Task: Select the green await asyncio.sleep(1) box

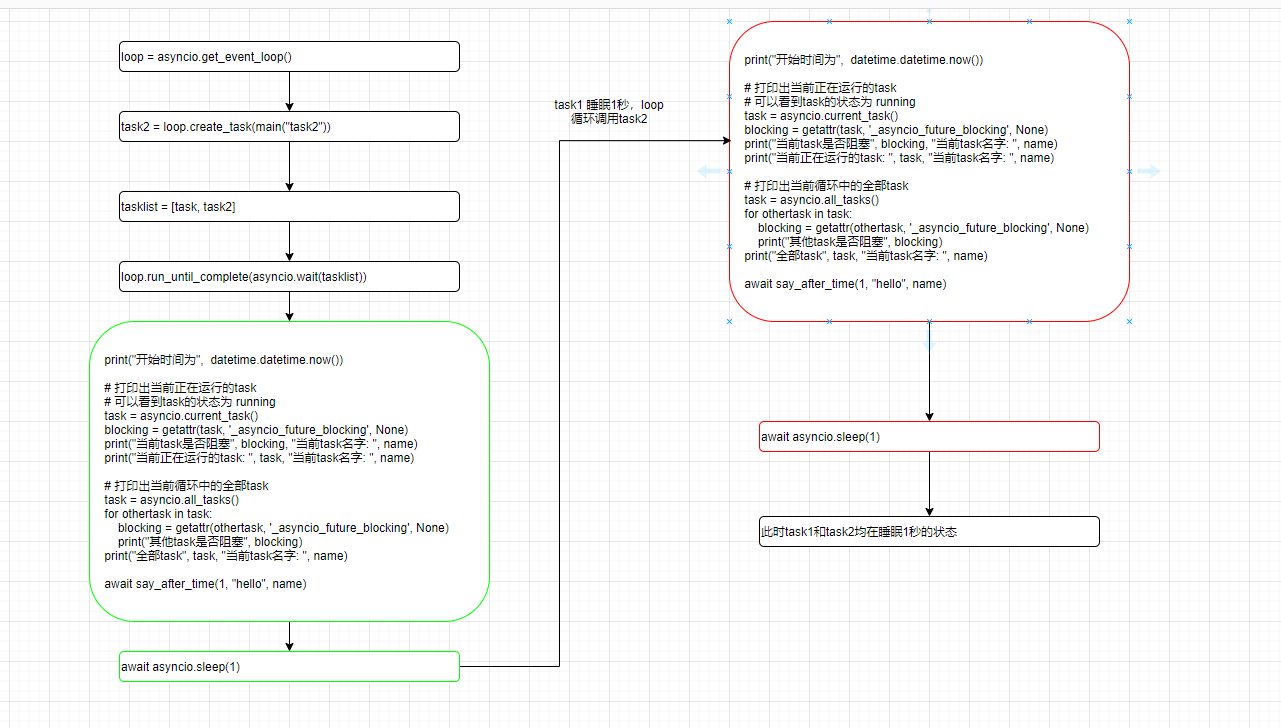Action: pos(289,666)
